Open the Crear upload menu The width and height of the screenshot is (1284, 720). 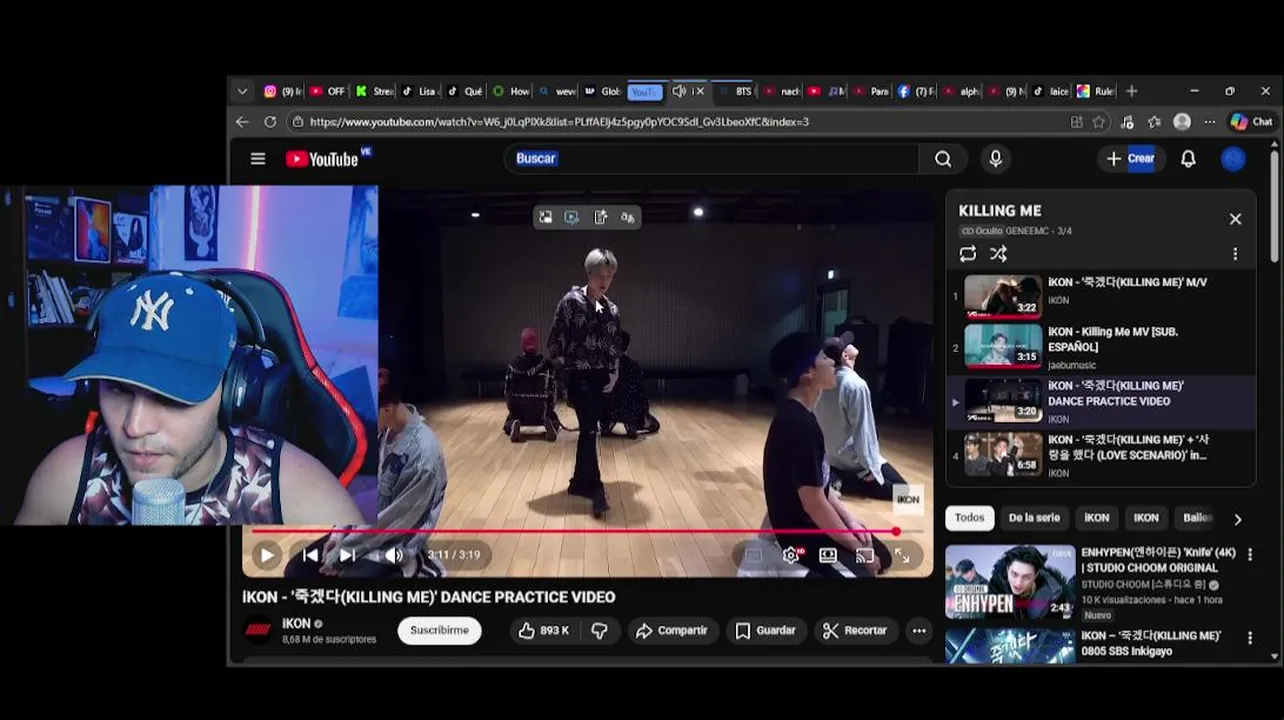pos(1131,158)
